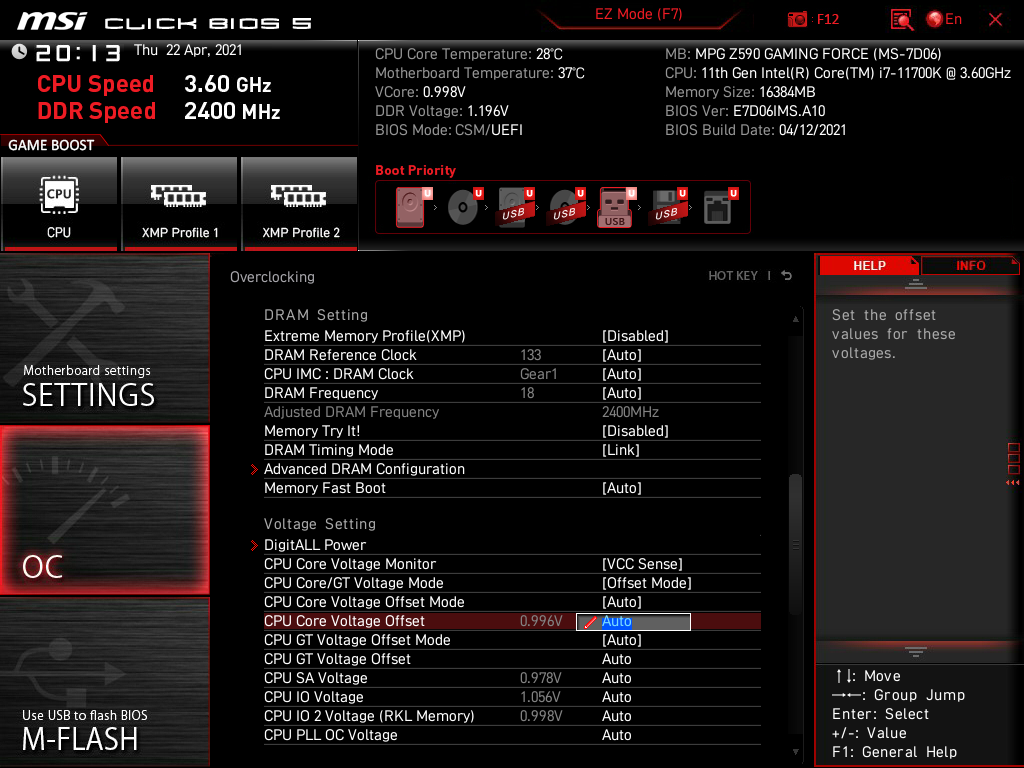Switch to EZ Mode (F7)
The image size is (1024, 768).
pos(638,14)
